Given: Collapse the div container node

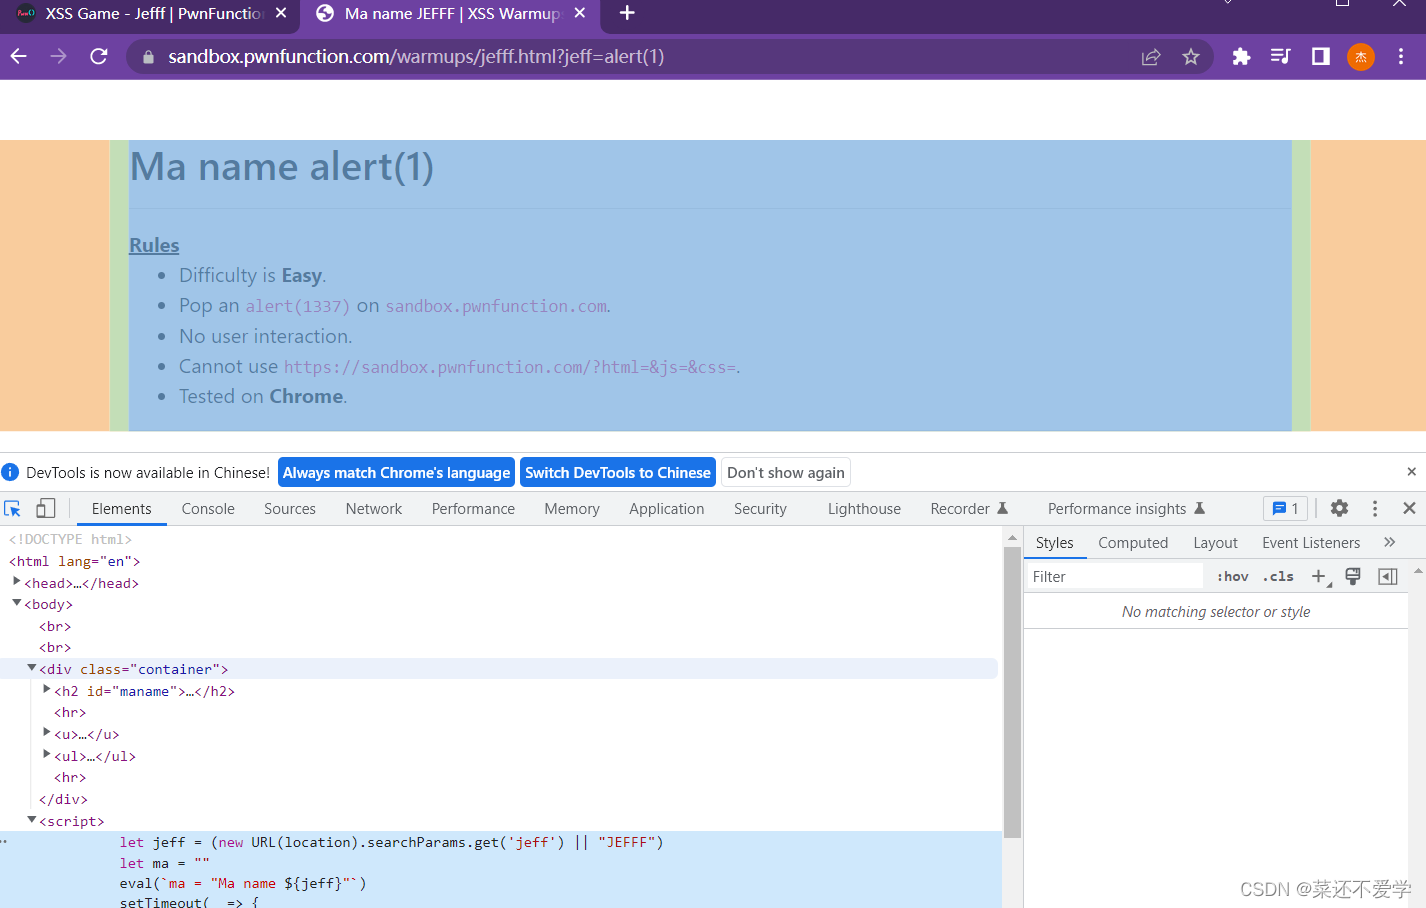Looking at the screenshot, I should click(32, 668).
